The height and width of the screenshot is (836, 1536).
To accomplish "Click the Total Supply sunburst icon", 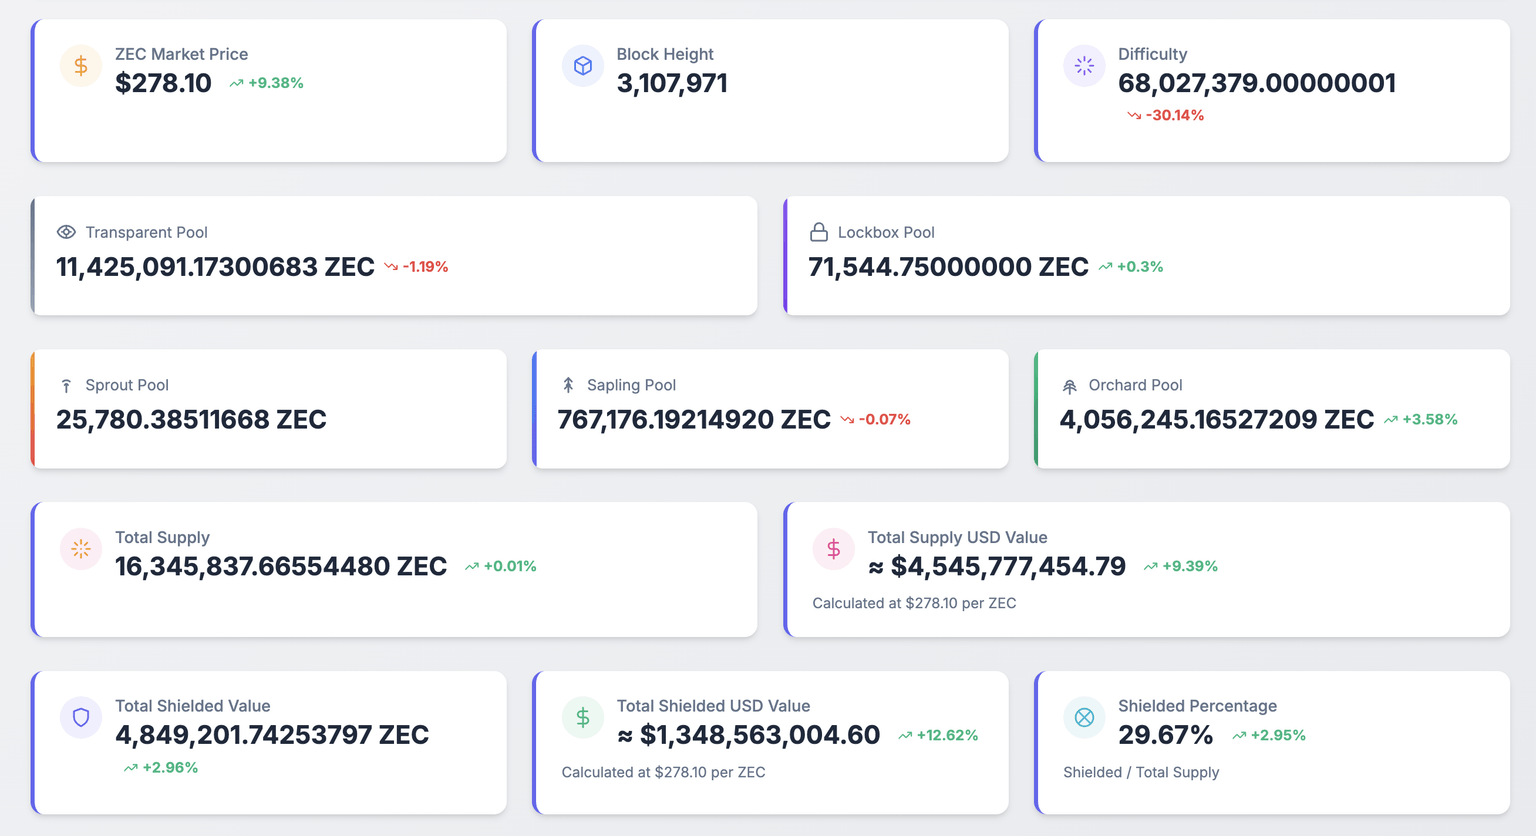I will coord(80,548).
